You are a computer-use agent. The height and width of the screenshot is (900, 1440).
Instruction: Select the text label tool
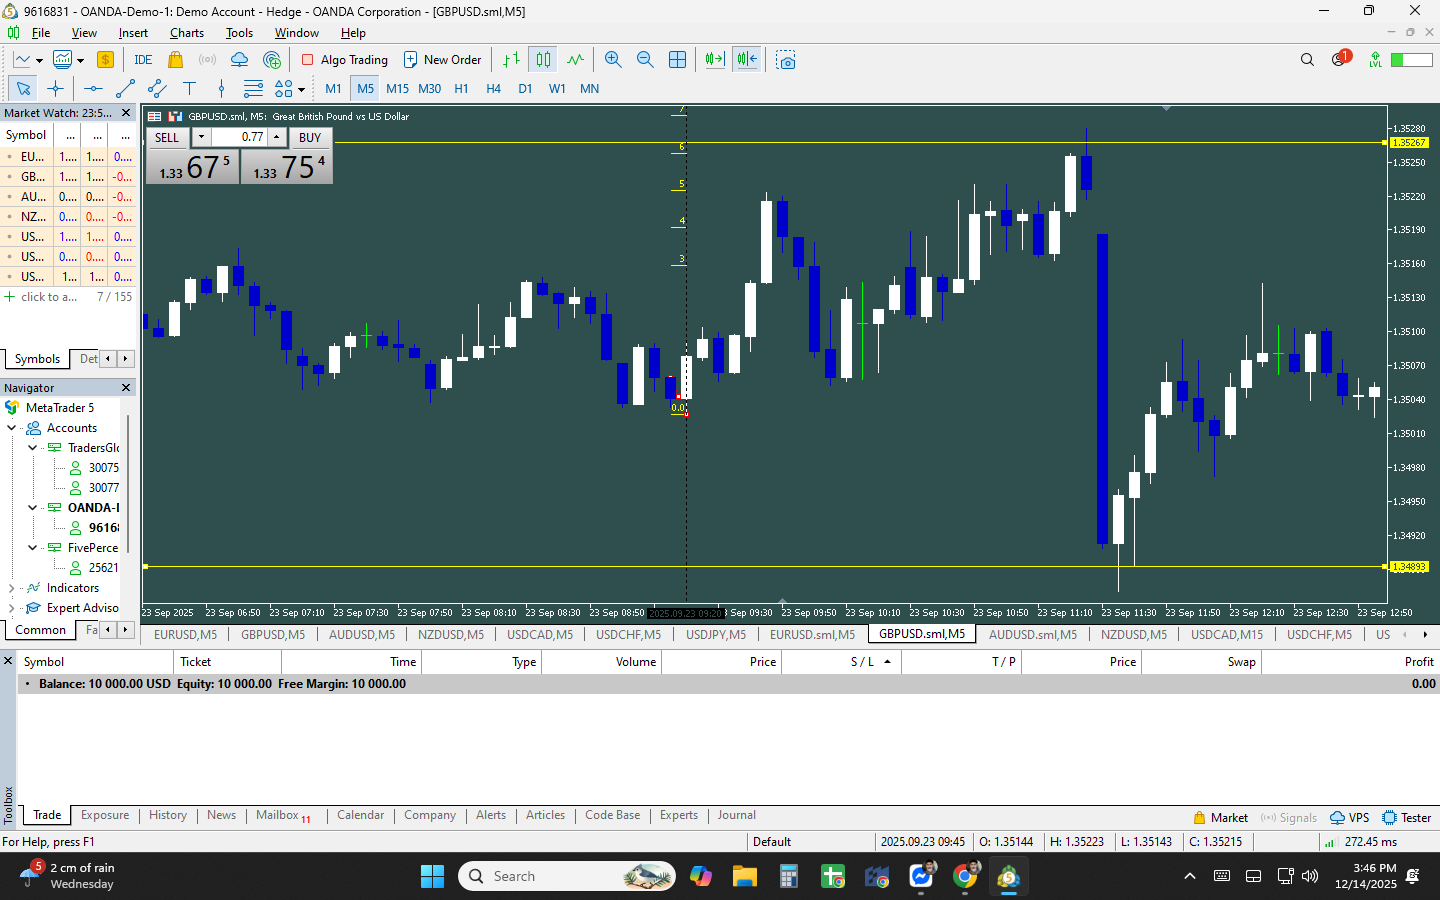[x=189, y=89]
